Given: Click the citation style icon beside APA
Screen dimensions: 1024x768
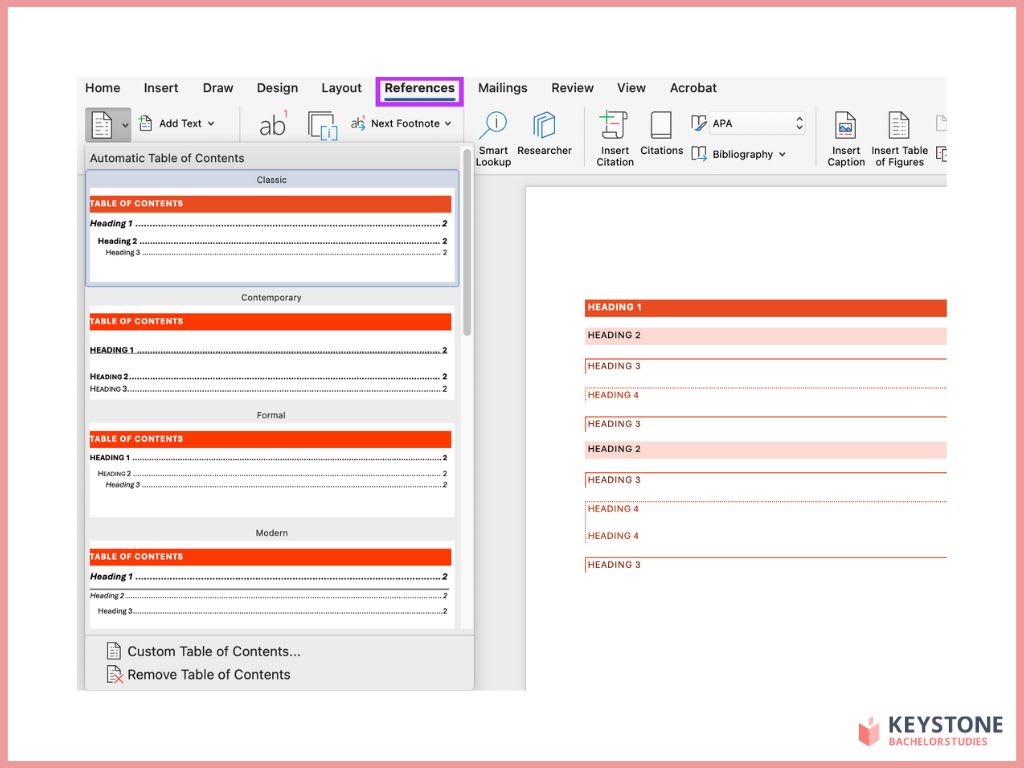Looking at the screenshot, I should tap(699, 123).
